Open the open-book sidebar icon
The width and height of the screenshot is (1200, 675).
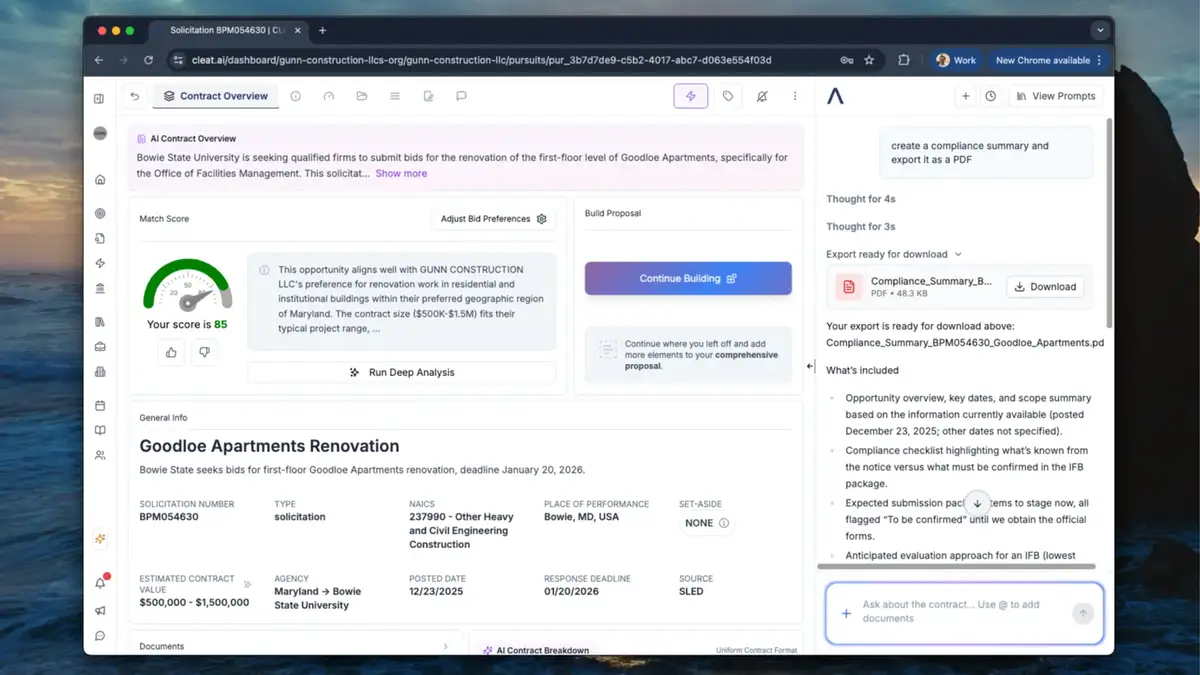point(100,430)
